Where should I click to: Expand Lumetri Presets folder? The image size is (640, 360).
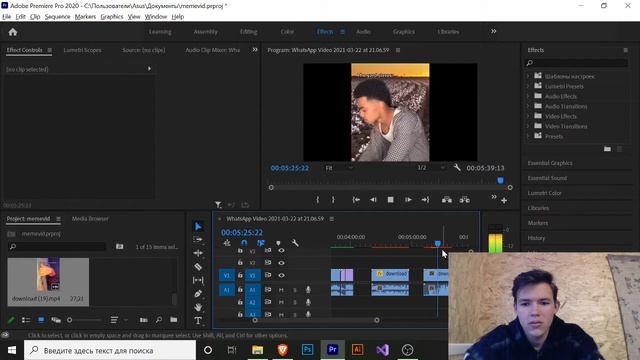coord(528,86)
